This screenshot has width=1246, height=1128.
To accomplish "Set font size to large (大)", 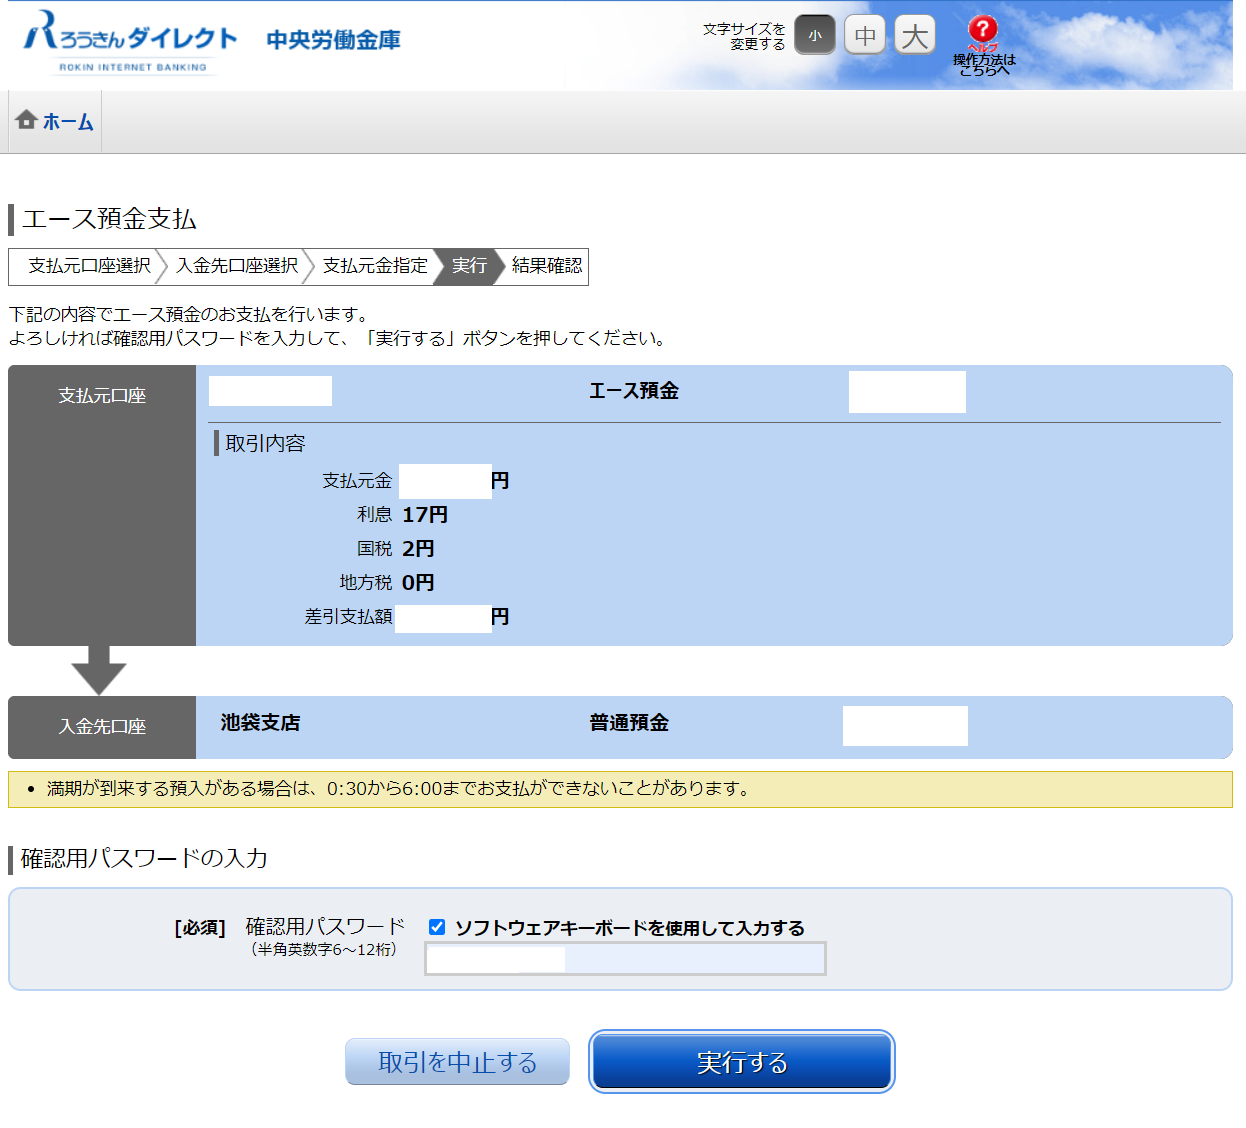I will [914, 36].
